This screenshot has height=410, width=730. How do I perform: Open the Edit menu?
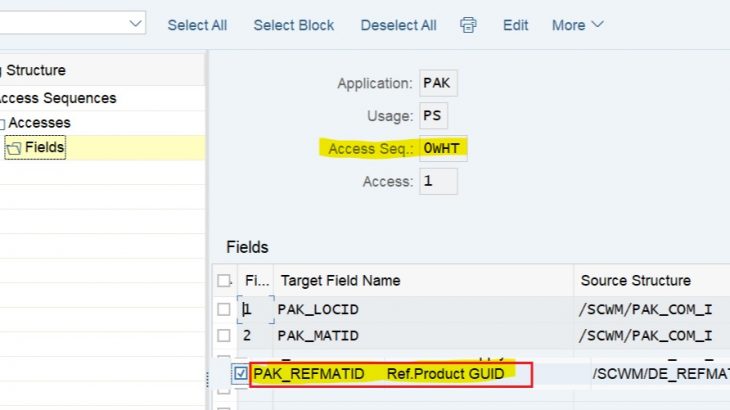pyautogui.click(x=515, y=25)
